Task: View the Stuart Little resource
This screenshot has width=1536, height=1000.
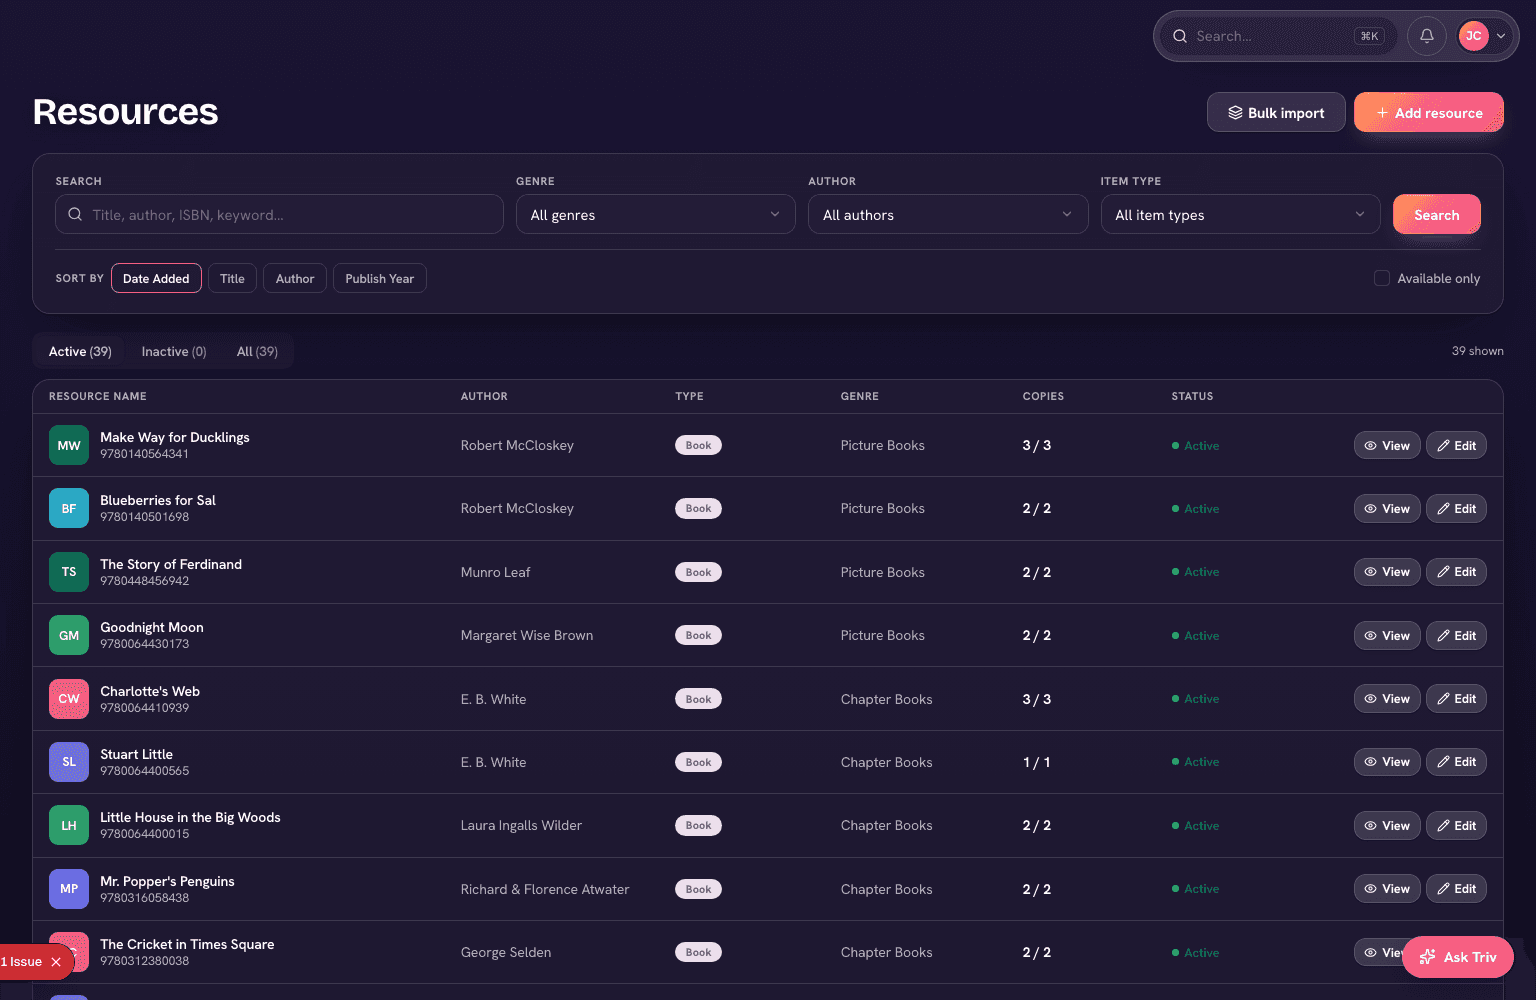Action: coord(1387,762)
